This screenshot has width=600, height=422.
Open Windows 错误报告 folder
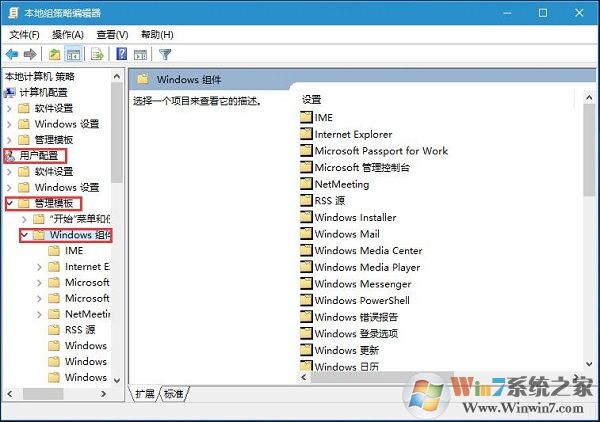click(x=349, y=317)
